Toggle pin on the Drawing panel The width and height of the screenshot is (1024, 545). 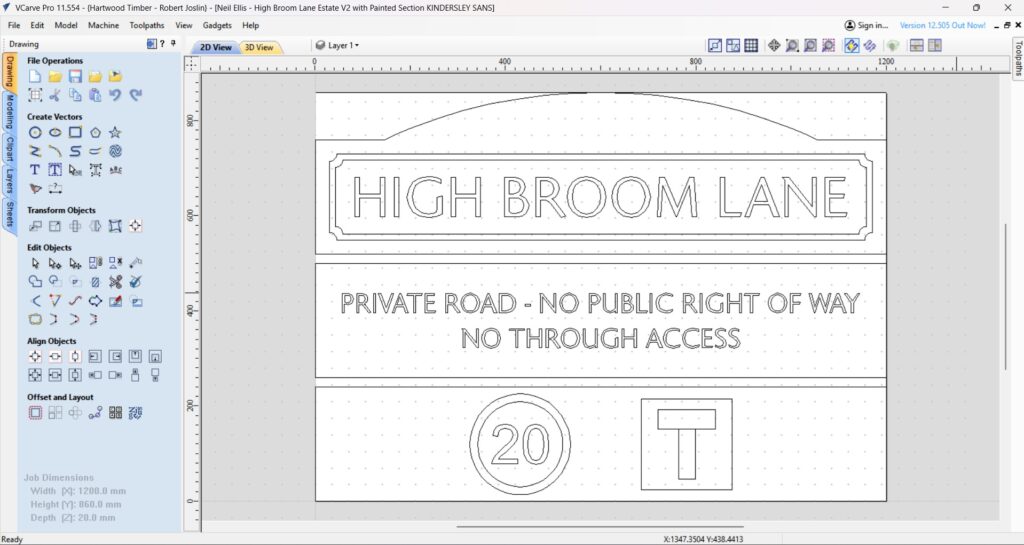coord(173,44)
